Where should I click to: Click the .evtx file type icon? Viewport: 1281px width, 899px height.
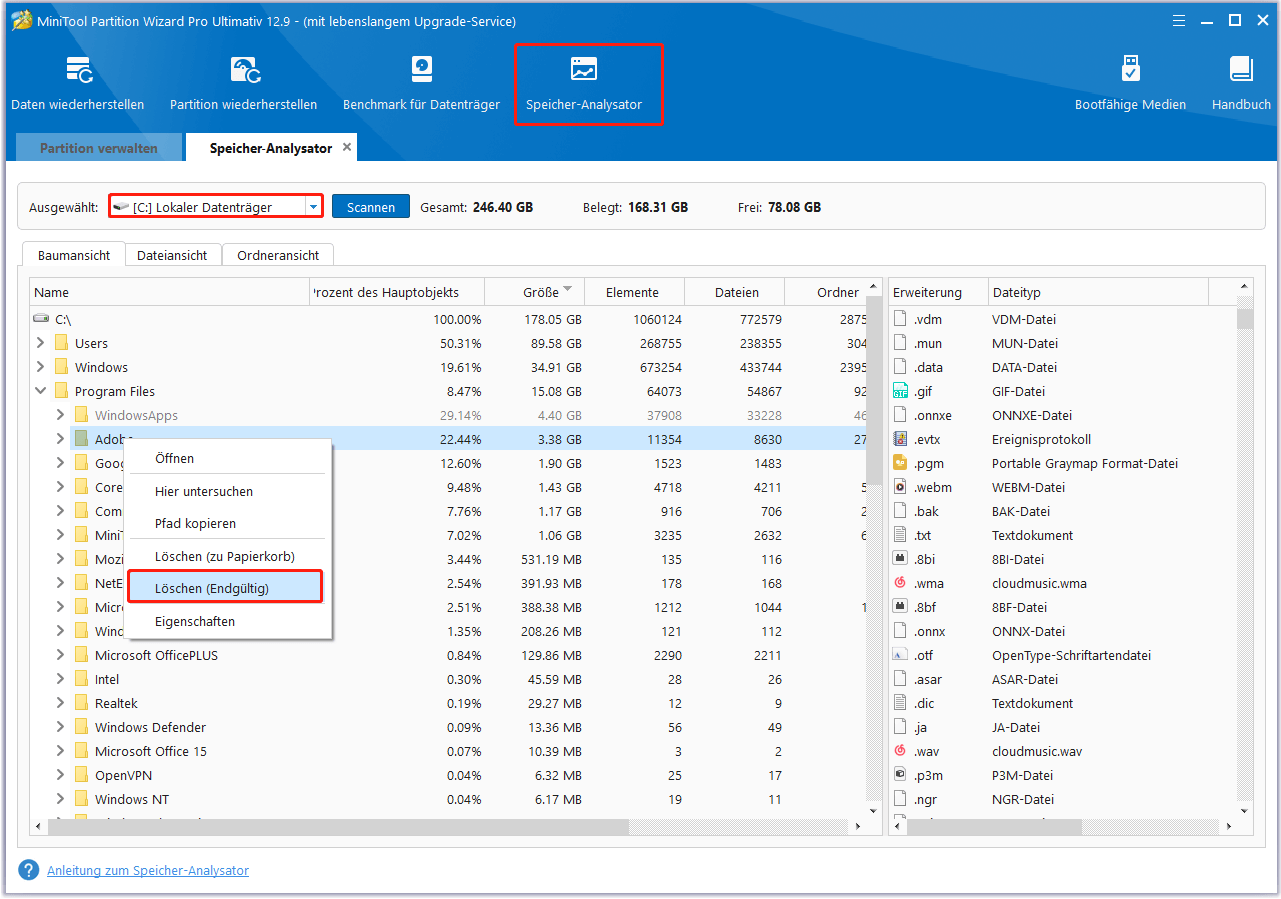[899, 439]
